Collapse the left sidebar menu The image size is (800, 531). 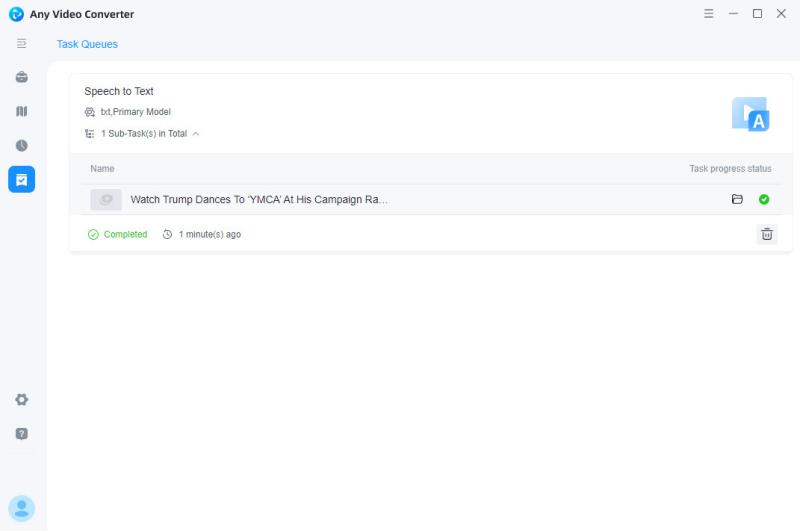coord(22,44)
